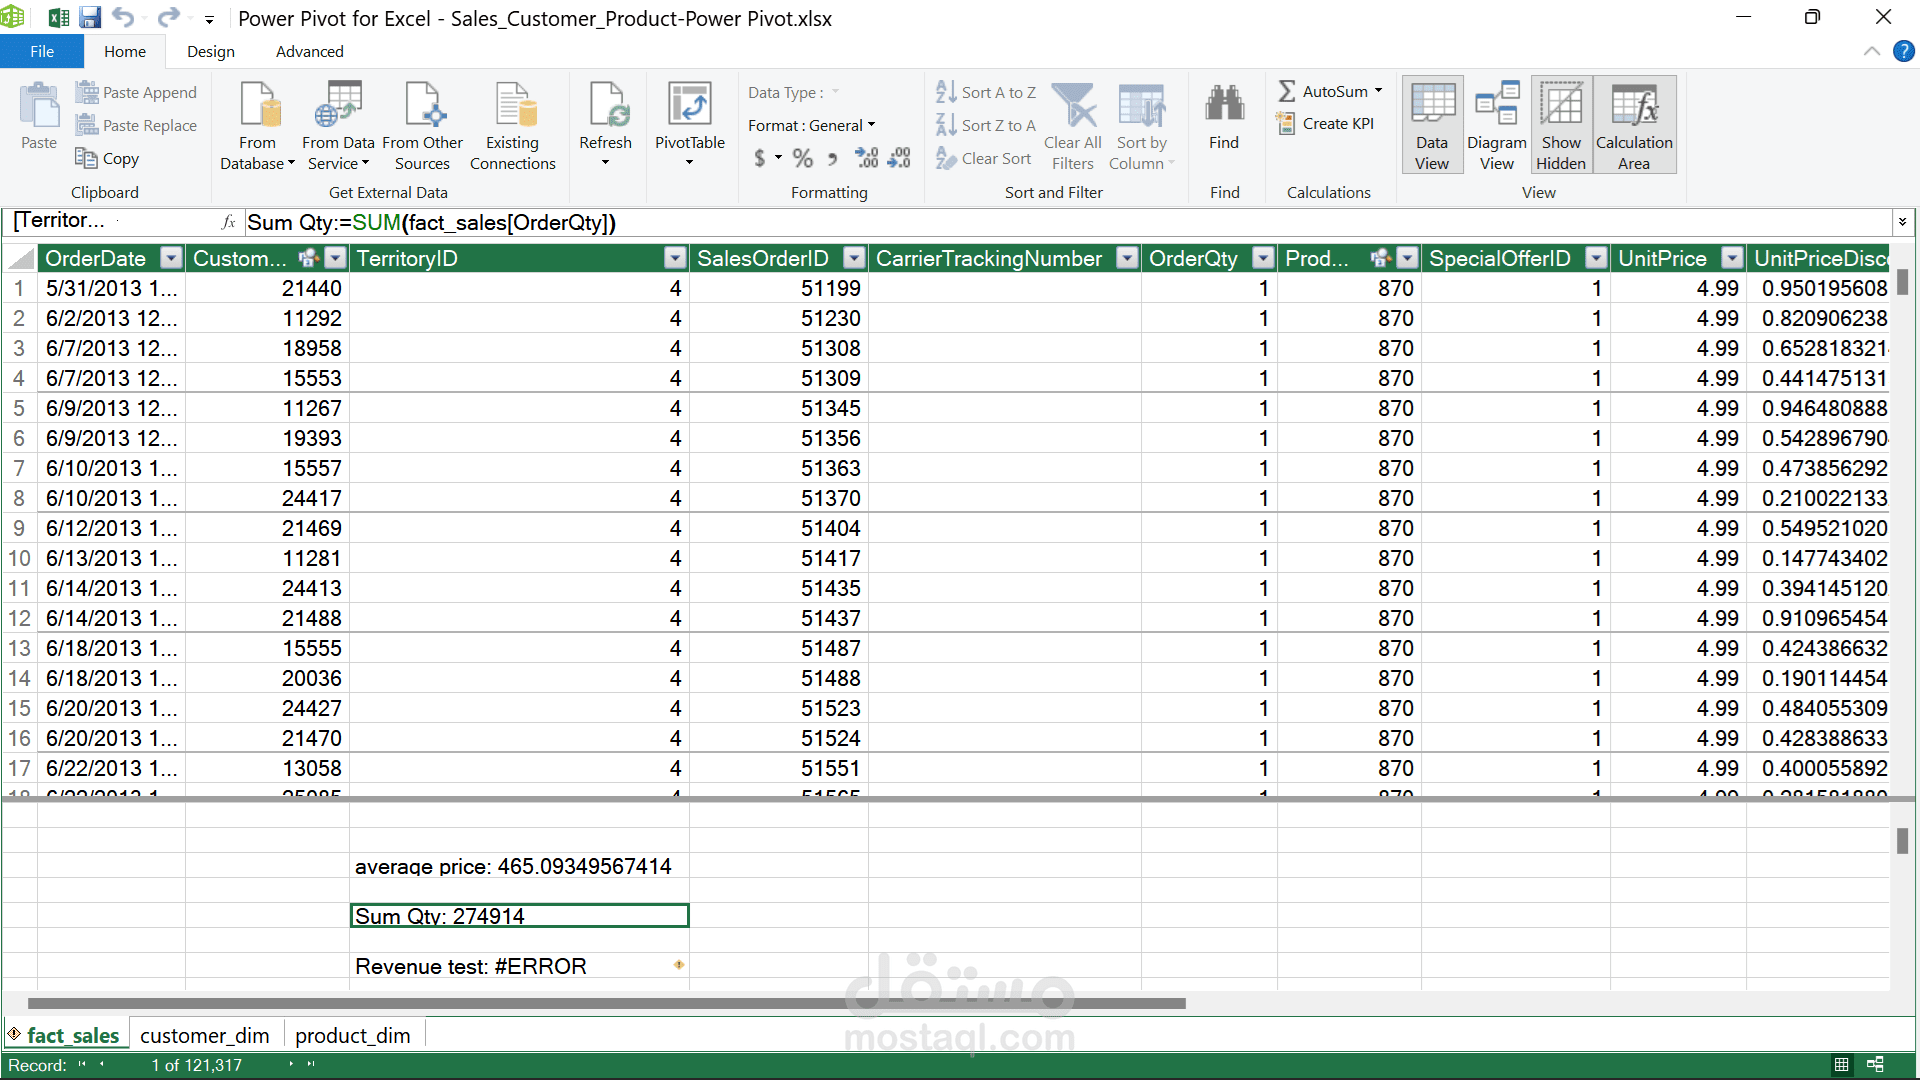This screenshot has height=1080, width=1920.
Task: Apply percent format icon
Action: pyautogui.click(x=802, y=158)
